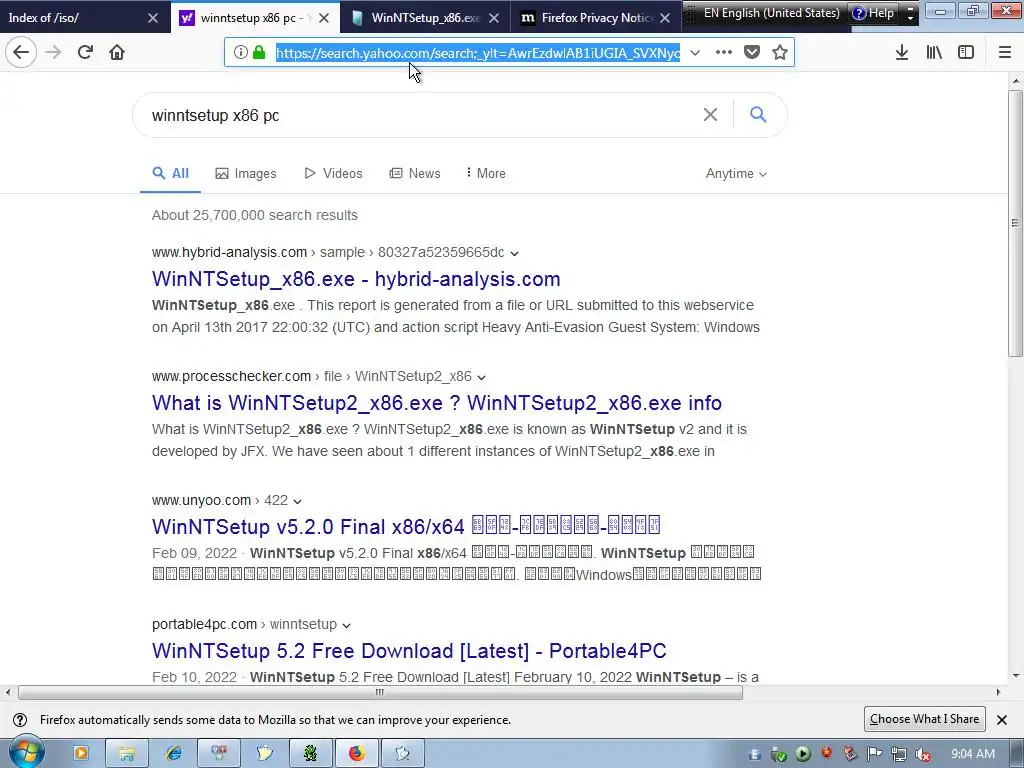Viewport: 1024px width, 768px height.
Task: Open Windows Explorer from taskbar
Action: click(x=127, y=753)
